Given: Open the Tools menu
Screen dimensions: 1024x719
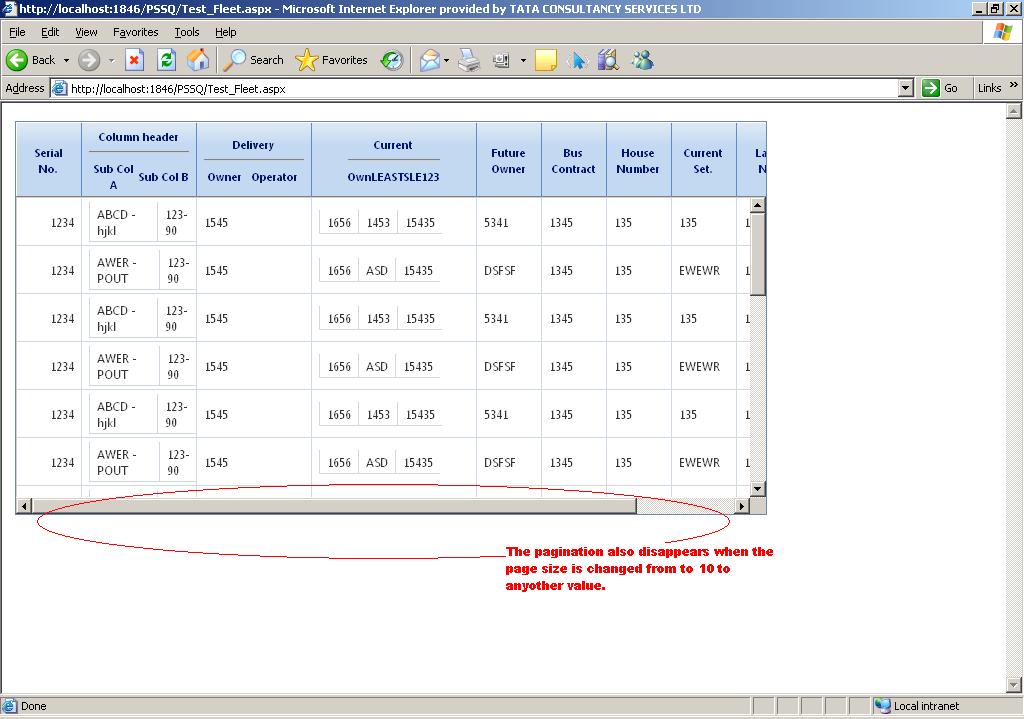Looking at the screenshot, I should pos(187,32).
